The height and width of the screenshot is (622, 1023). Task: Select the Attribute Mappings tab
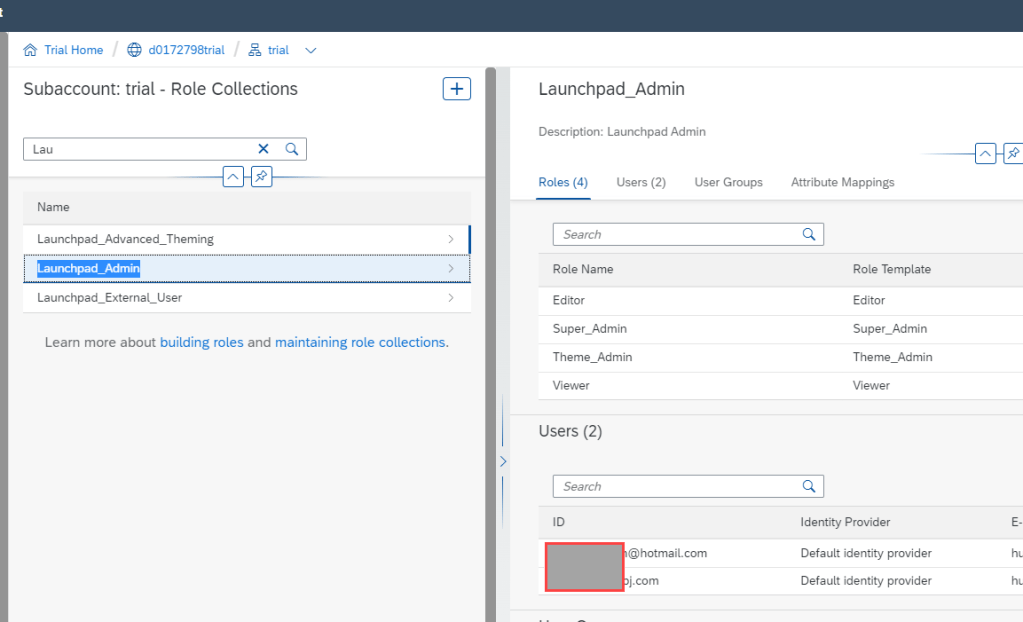coord(842,182)
